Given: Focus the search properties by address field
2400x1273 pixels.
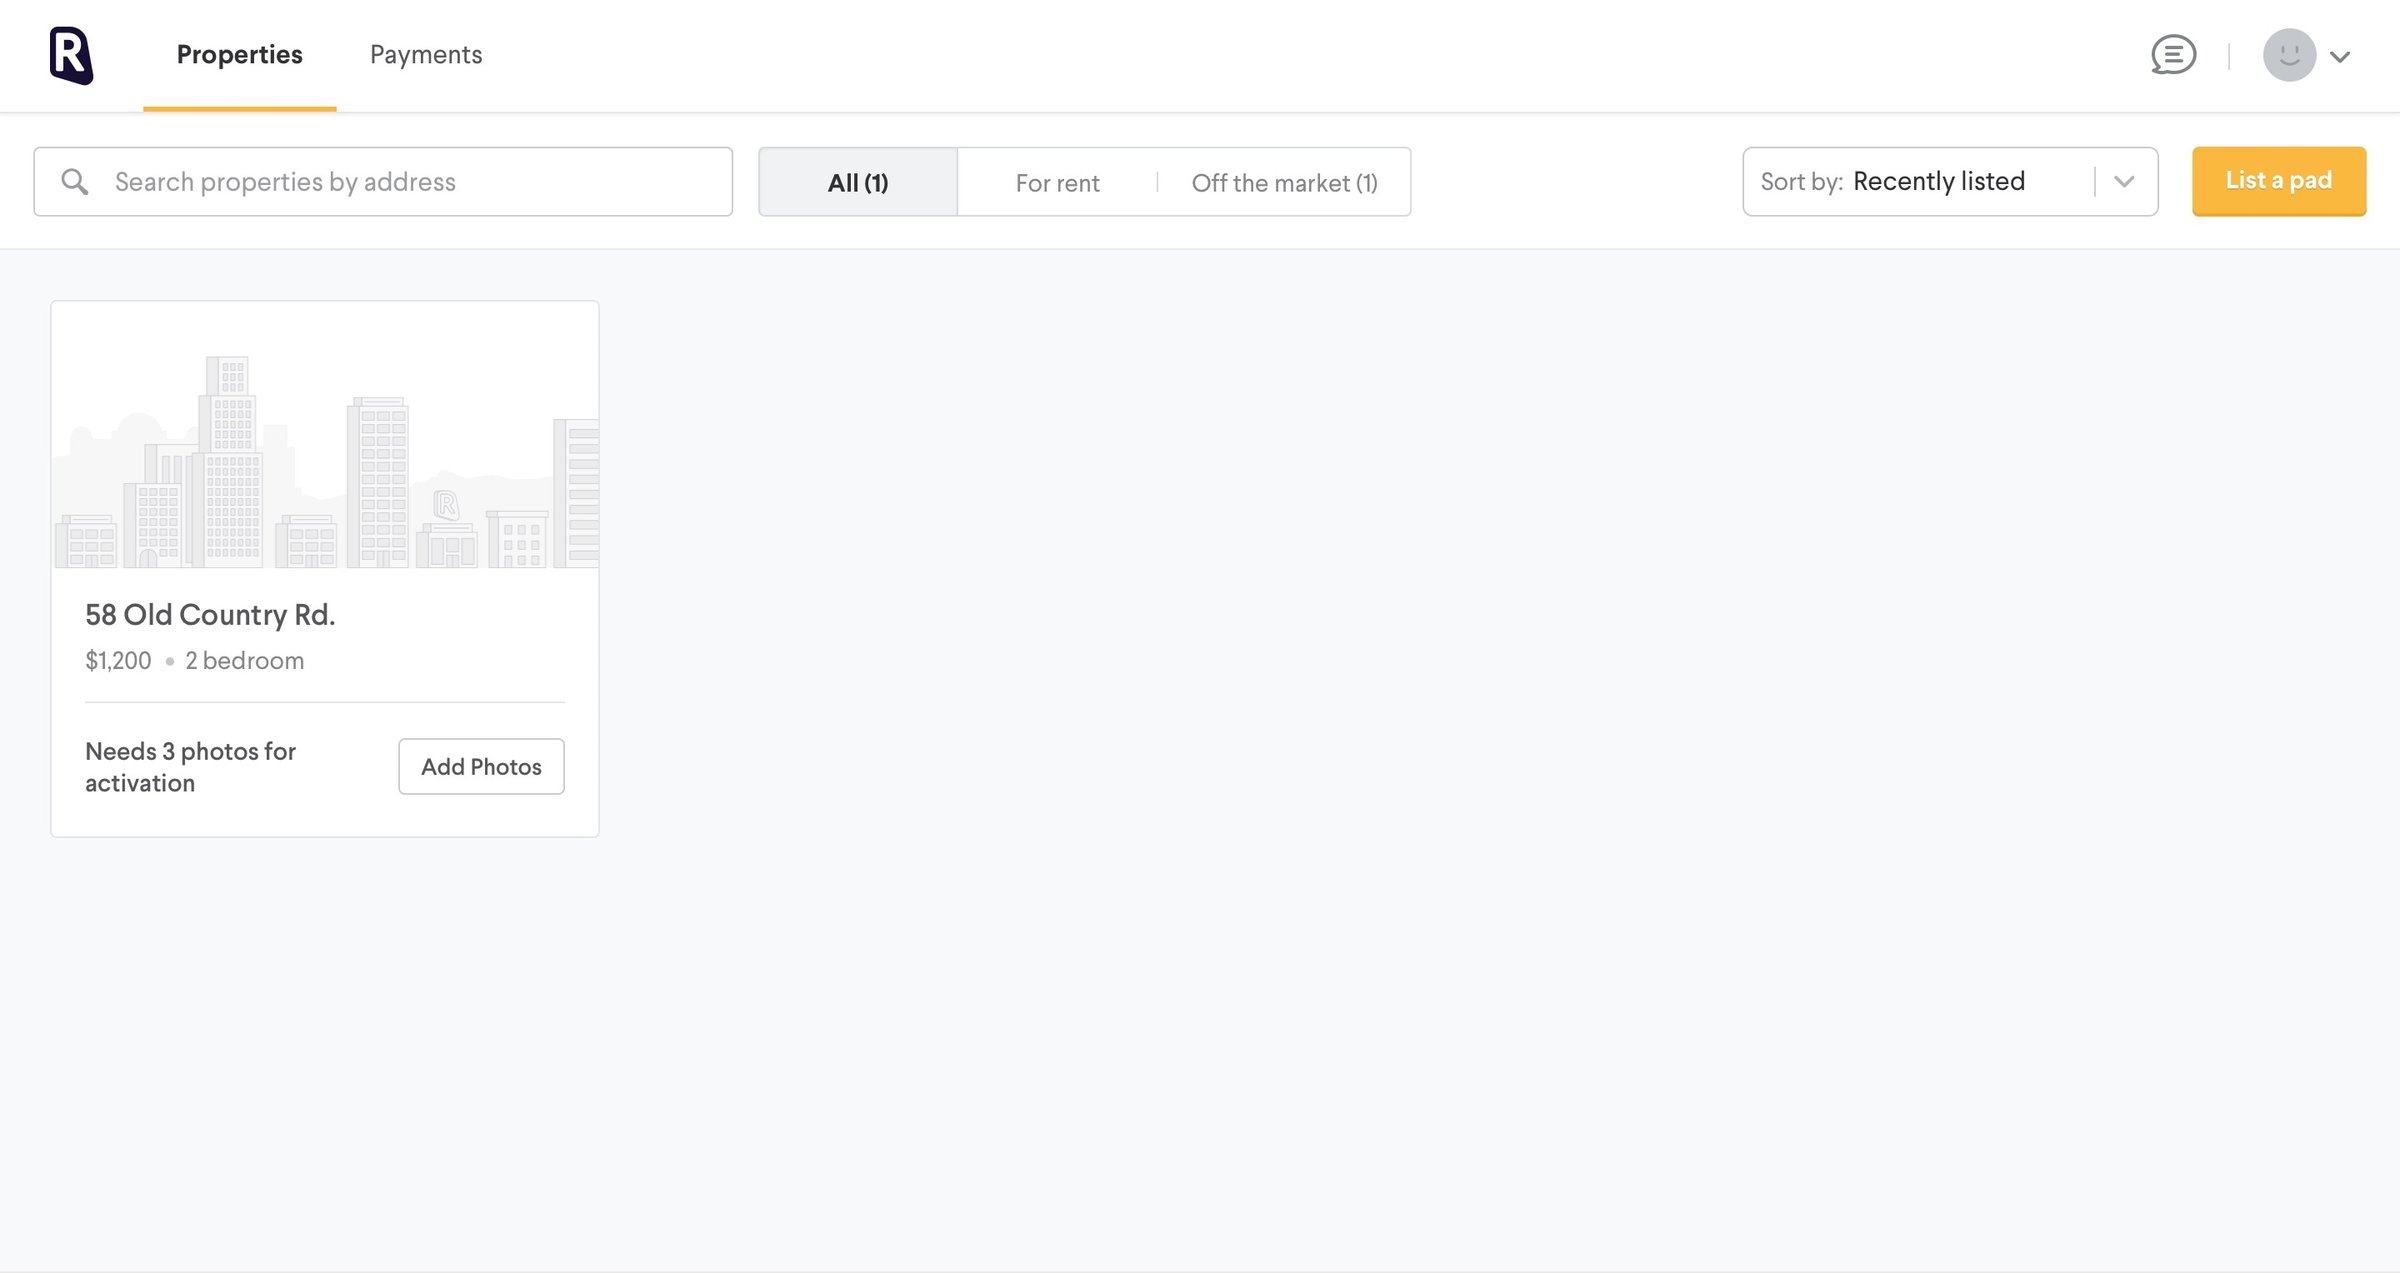Looking at the screenshot, I should coord(383,182).
